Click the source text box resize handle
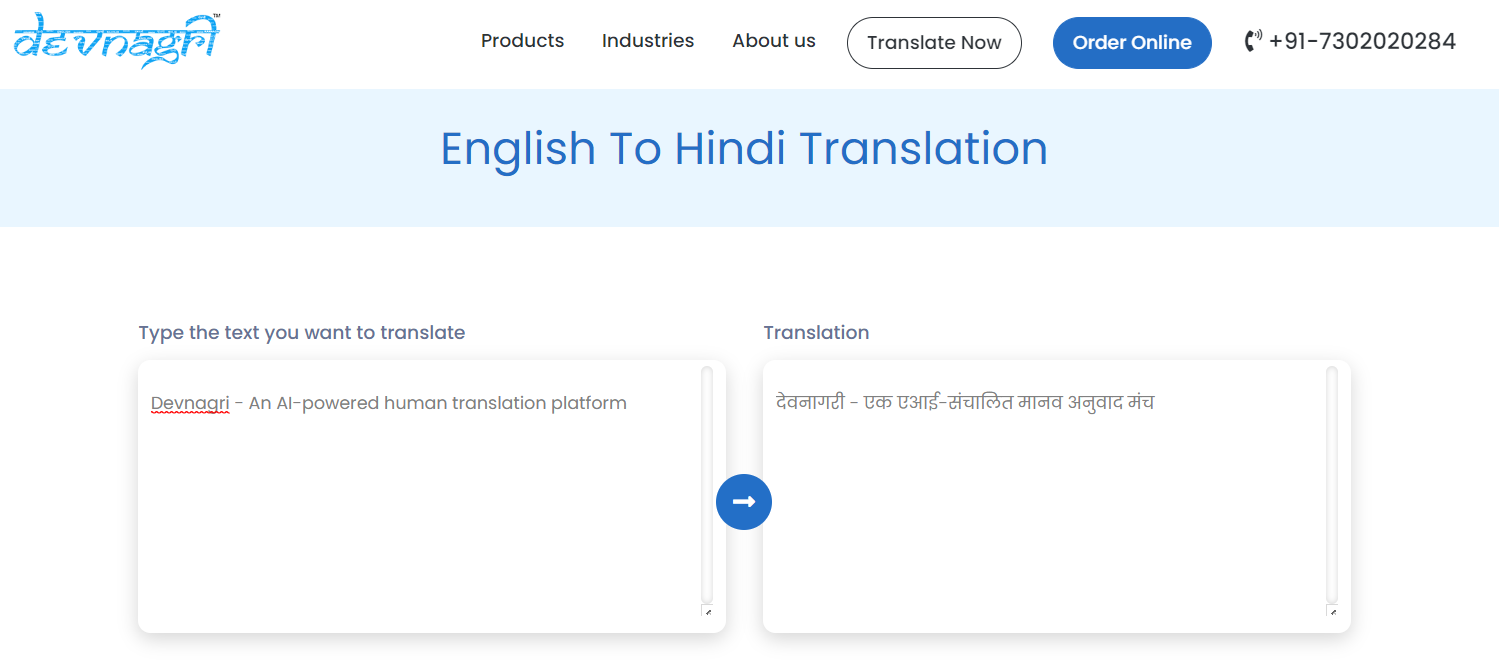Screen dimensions: 1499x660 [707, 611]
